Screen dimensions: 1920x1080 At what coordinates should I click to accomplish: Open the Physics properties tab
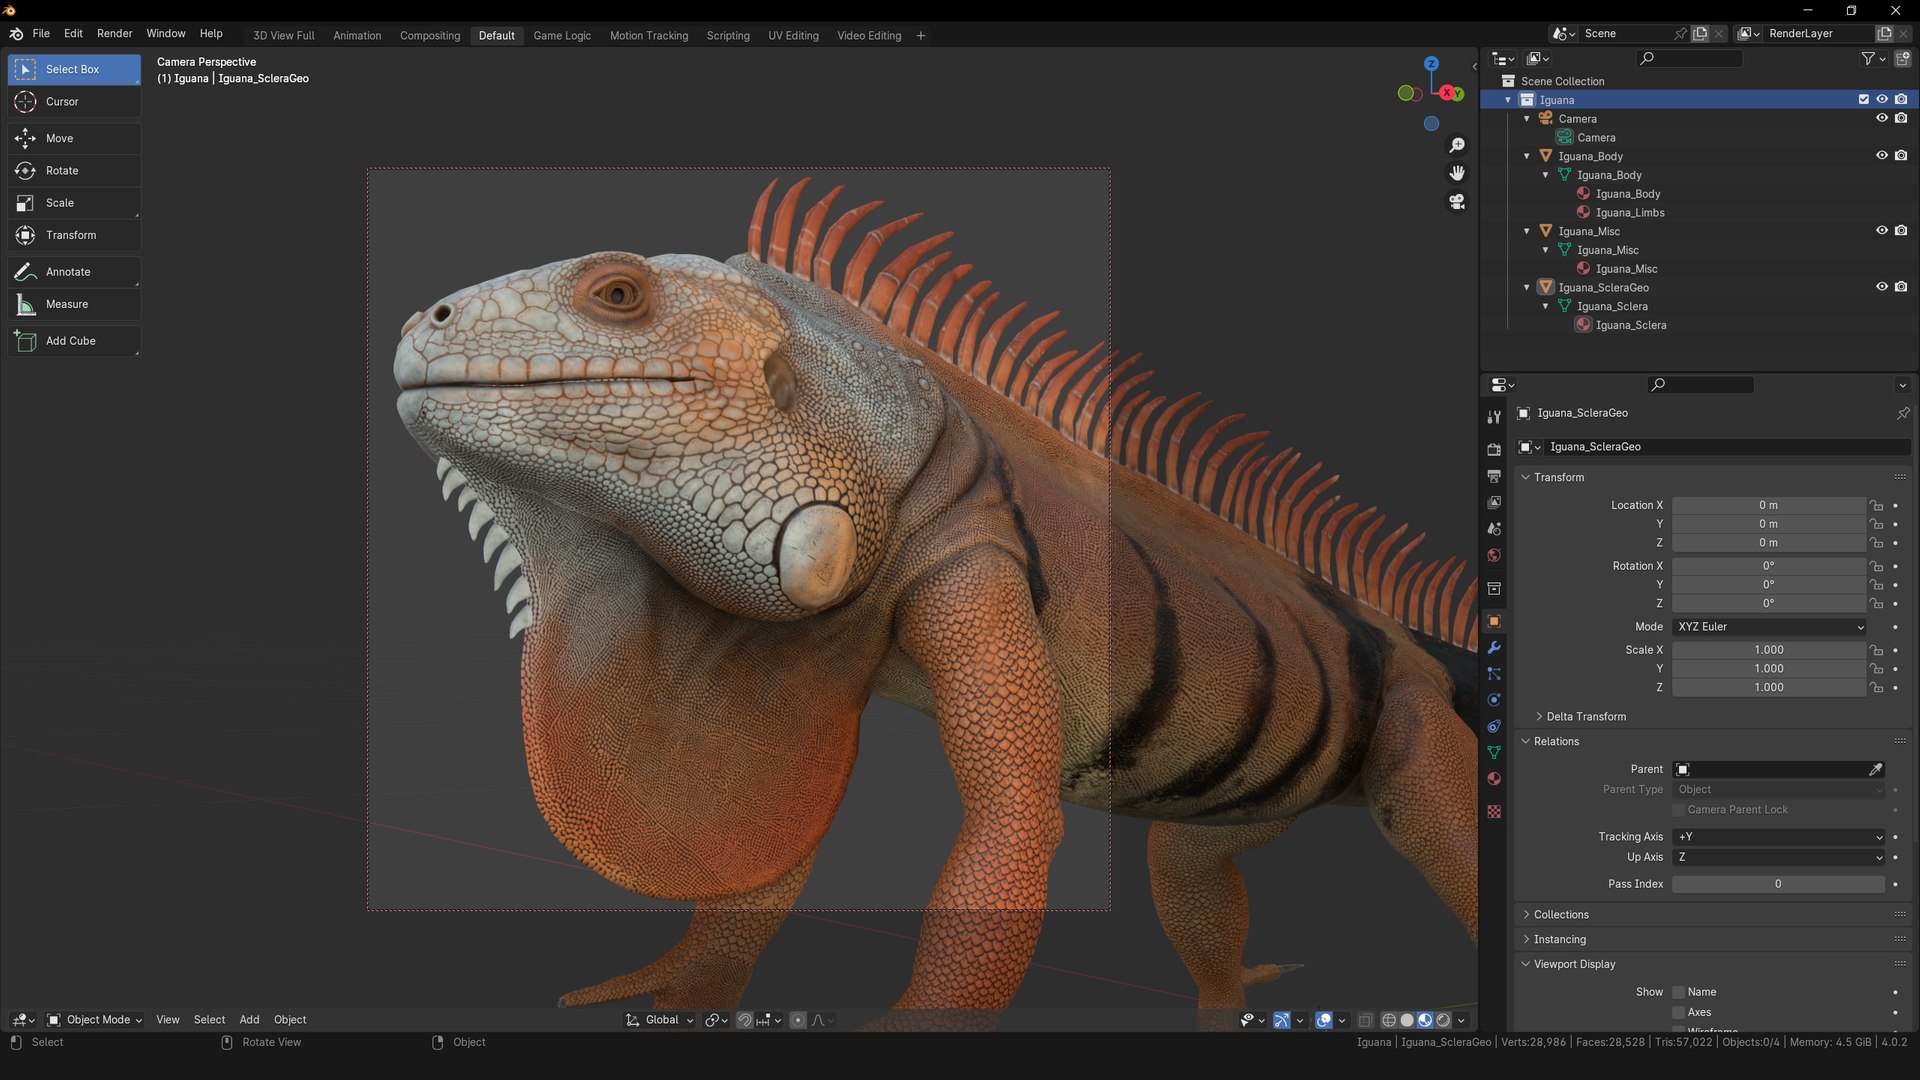[x=1494, y=700]
